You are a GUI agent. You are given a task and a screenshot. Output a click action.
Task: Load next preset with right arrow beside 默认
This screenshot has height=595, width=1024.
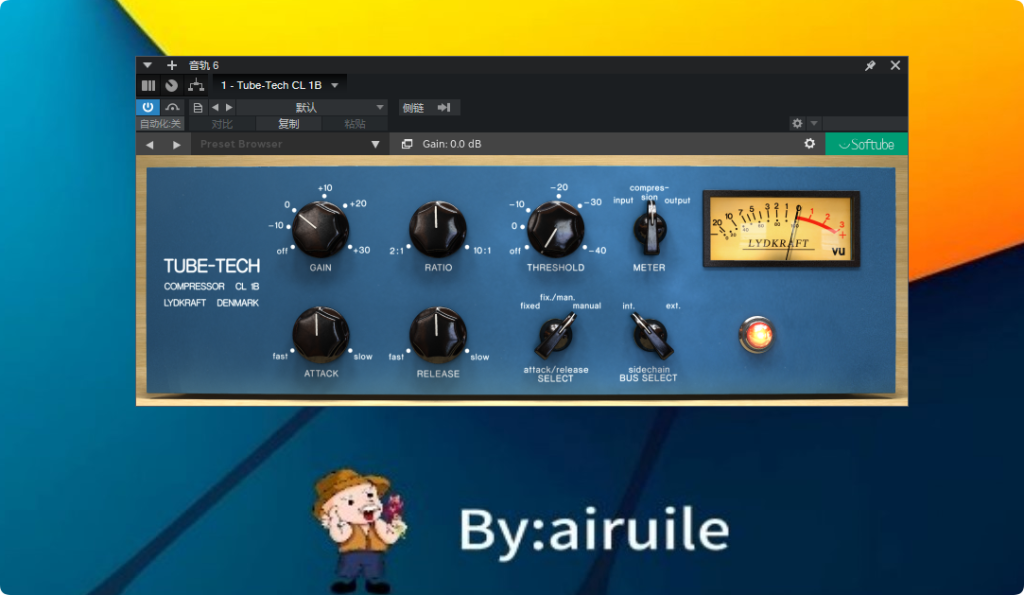point(229,108)
